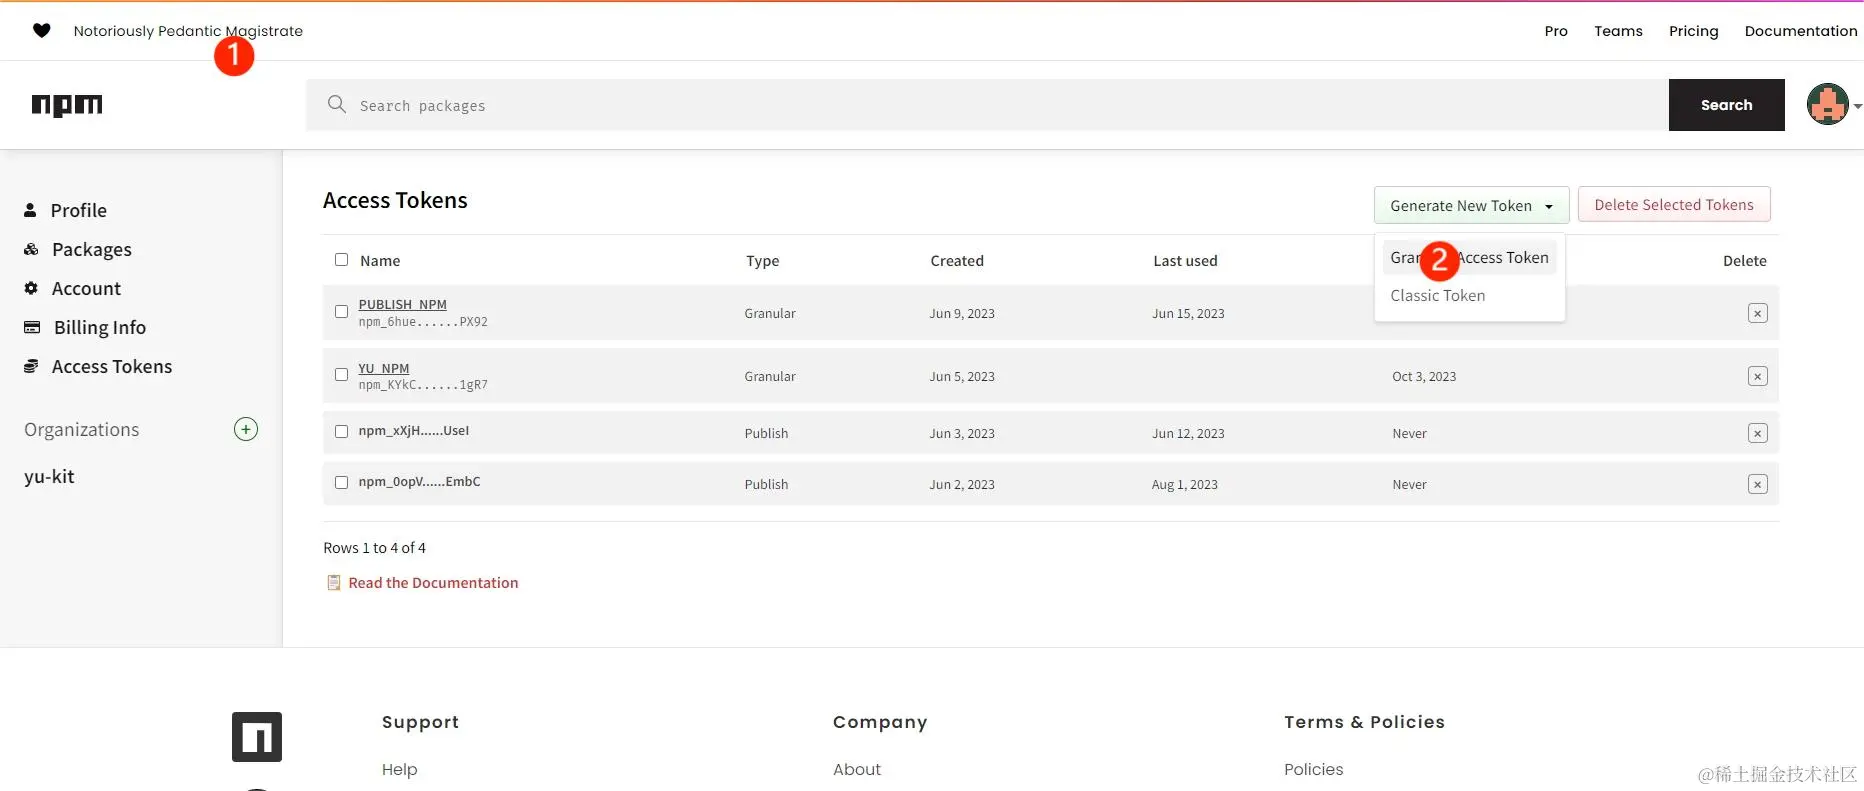Check the npm_xXjH token checkbox
Screen dimensions: 1864x791
click(341, 432)
